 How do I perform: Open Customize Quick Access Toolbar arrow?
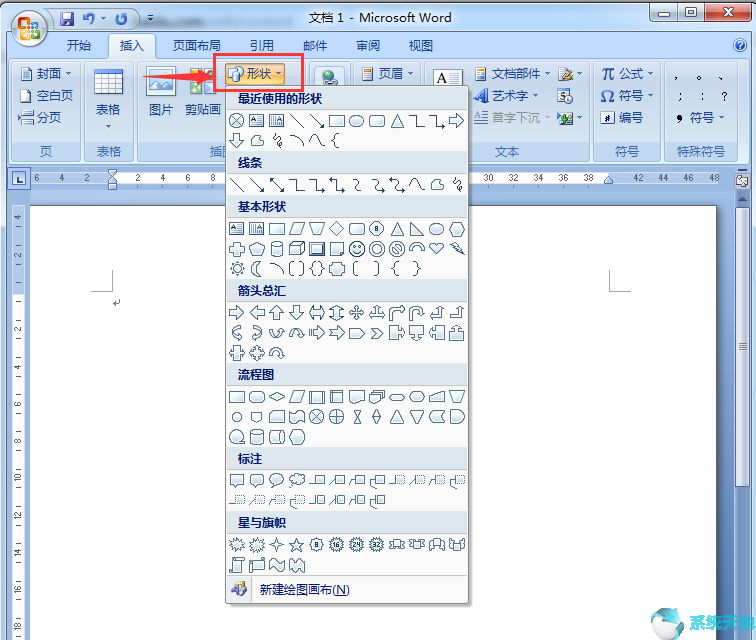click(x=150, y=19)
